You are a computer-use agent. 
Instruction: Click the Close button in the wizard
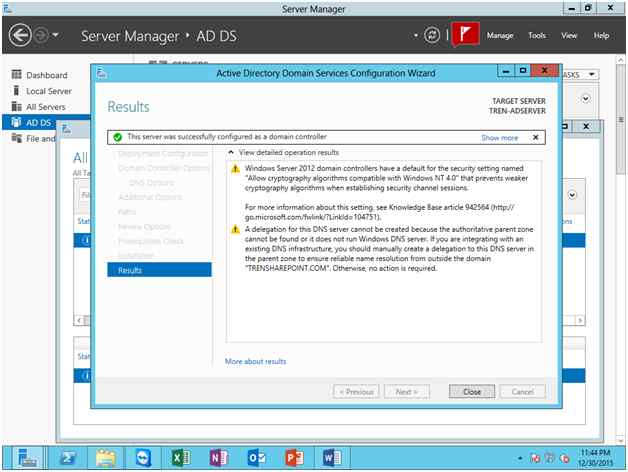pyautogui.click(x=472, y=392)
